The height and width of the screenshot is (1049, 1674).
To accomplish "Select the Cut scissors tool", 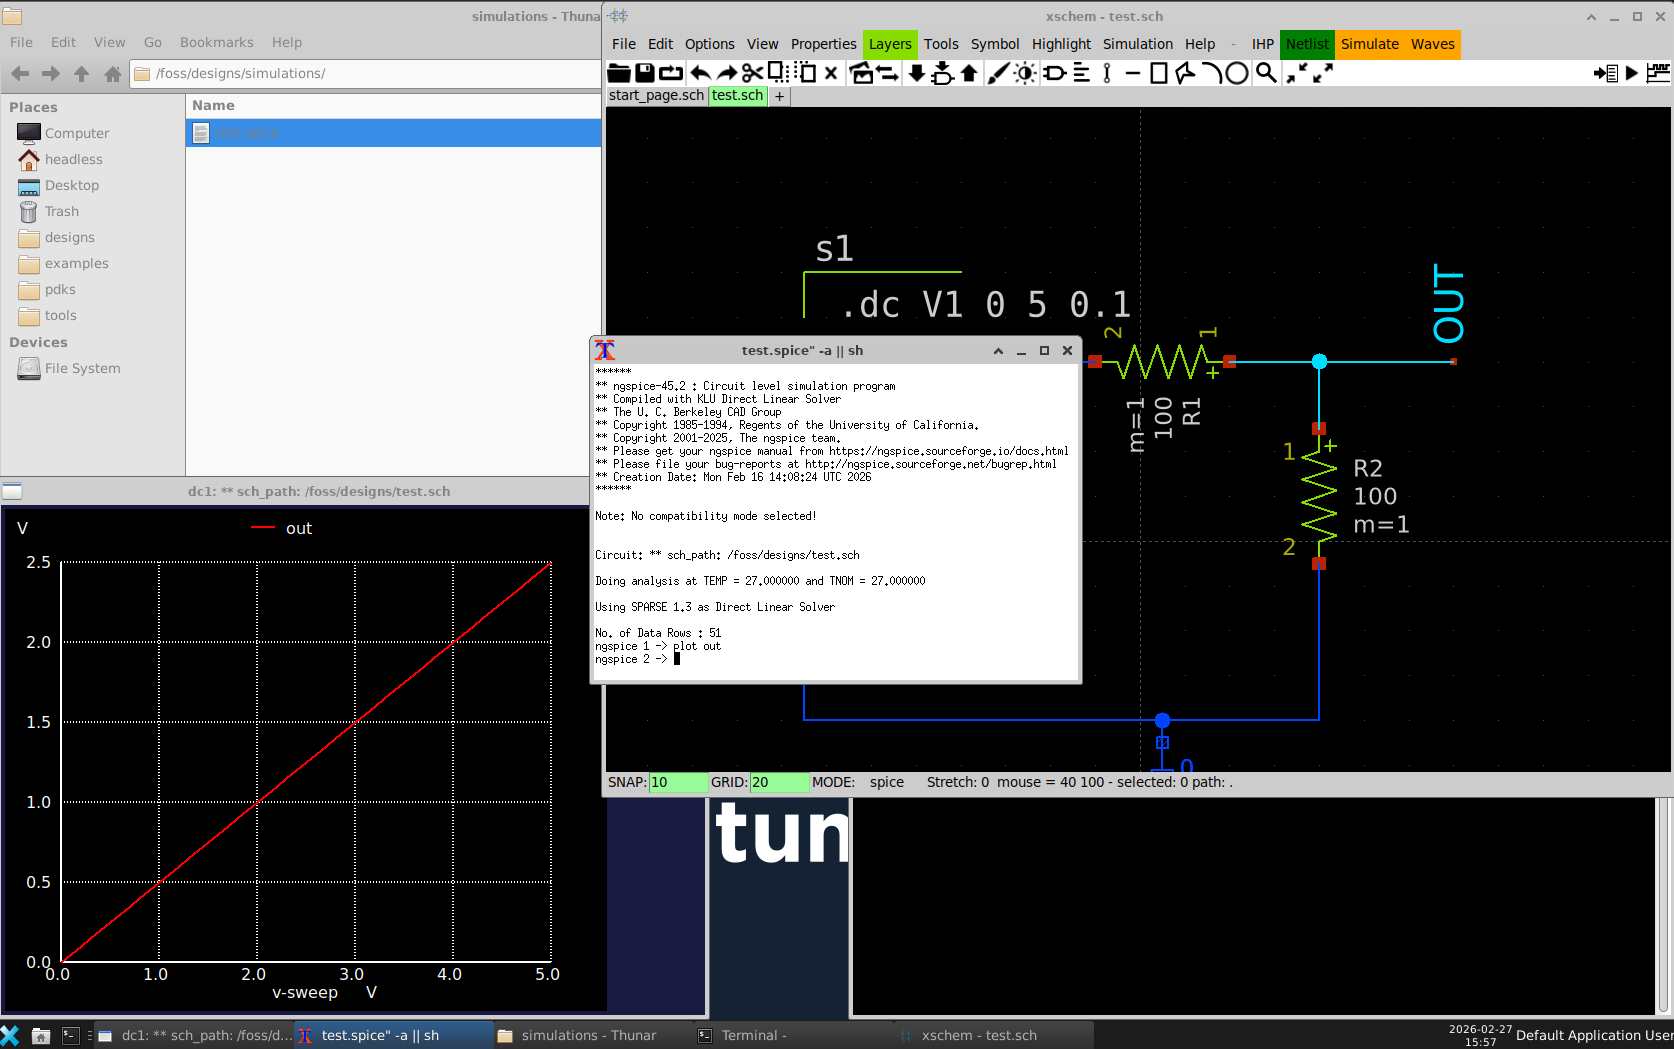I will [752, 73].
